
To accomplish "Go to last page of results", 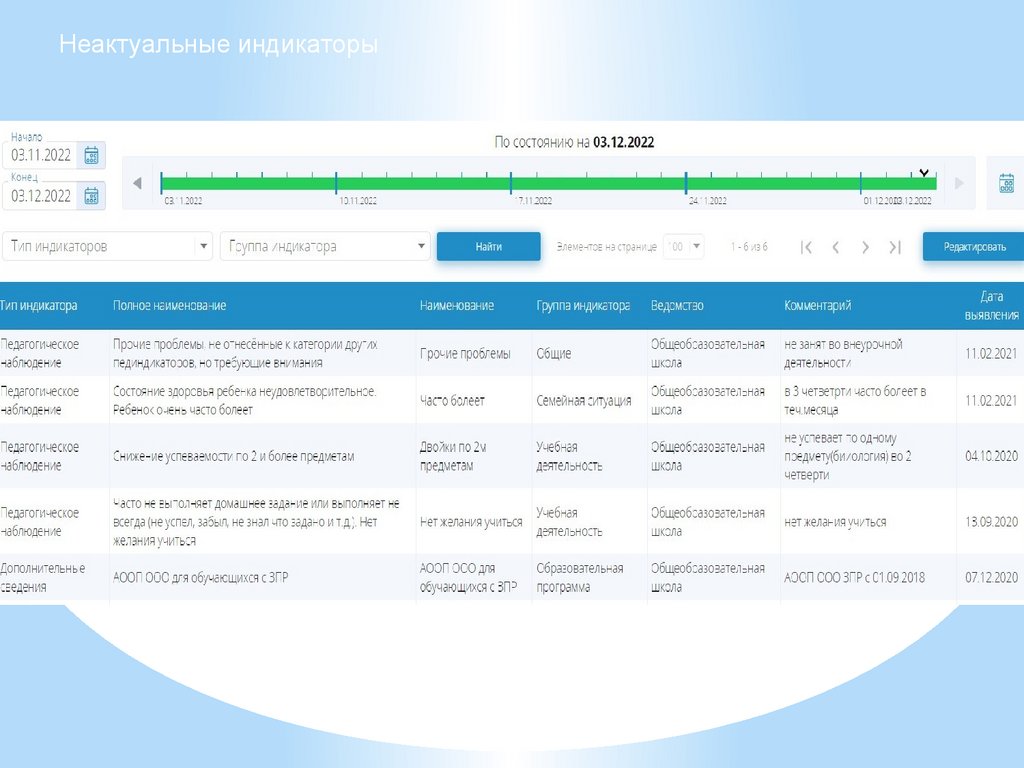I will click(895, 247).
